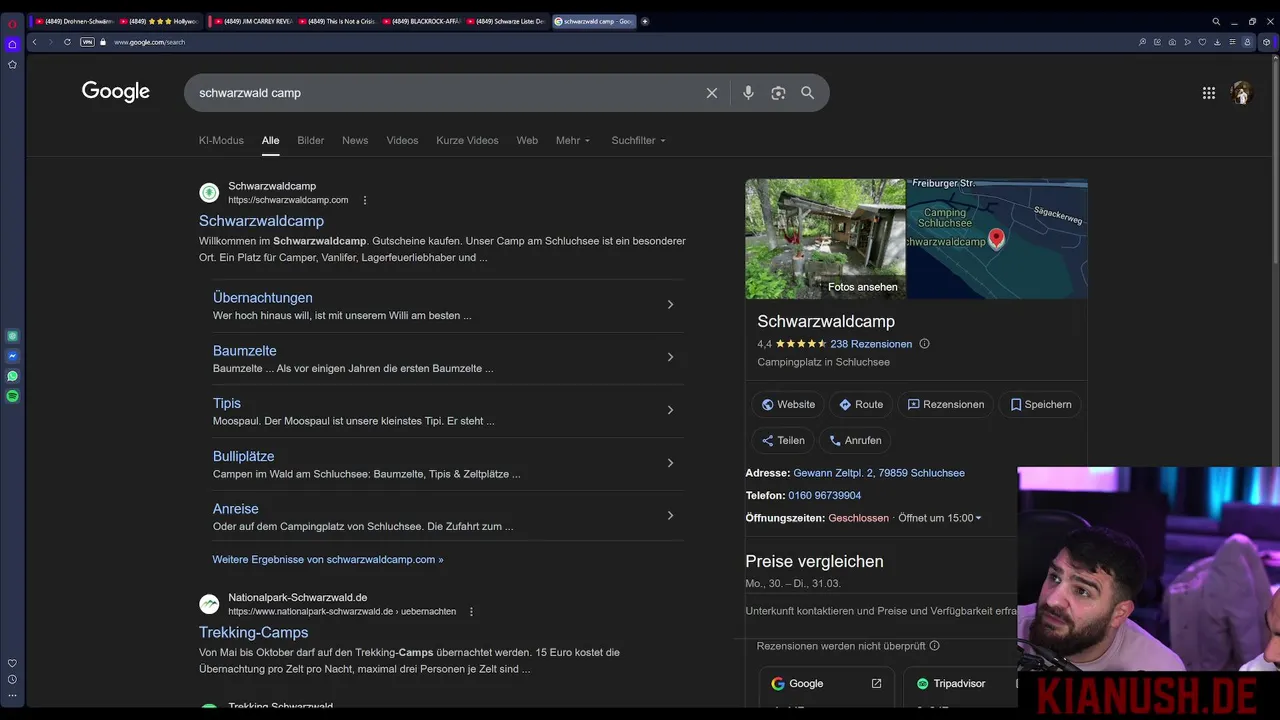
Task: Switch to Bilder results tab
Action: pyautogui.click(x=311, y=140)
